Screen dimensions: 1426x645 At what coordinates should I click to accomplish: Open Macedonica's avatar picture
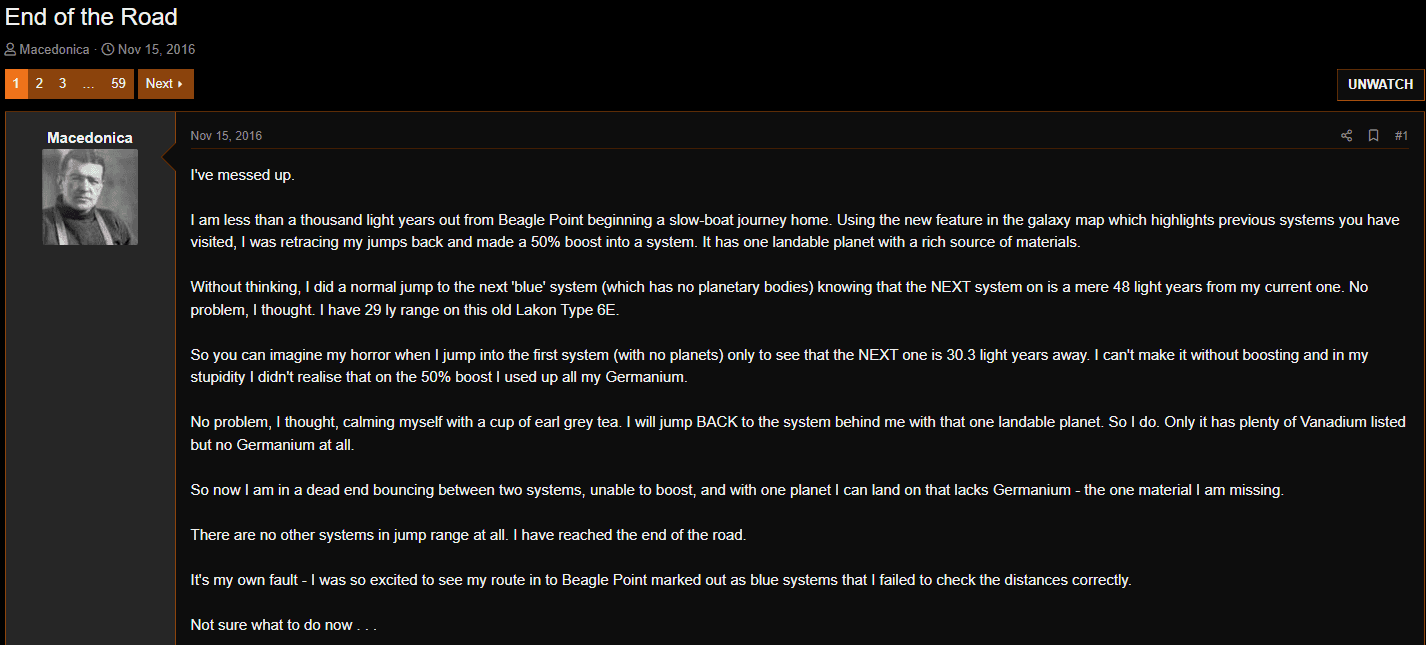[x=90, y=197]
